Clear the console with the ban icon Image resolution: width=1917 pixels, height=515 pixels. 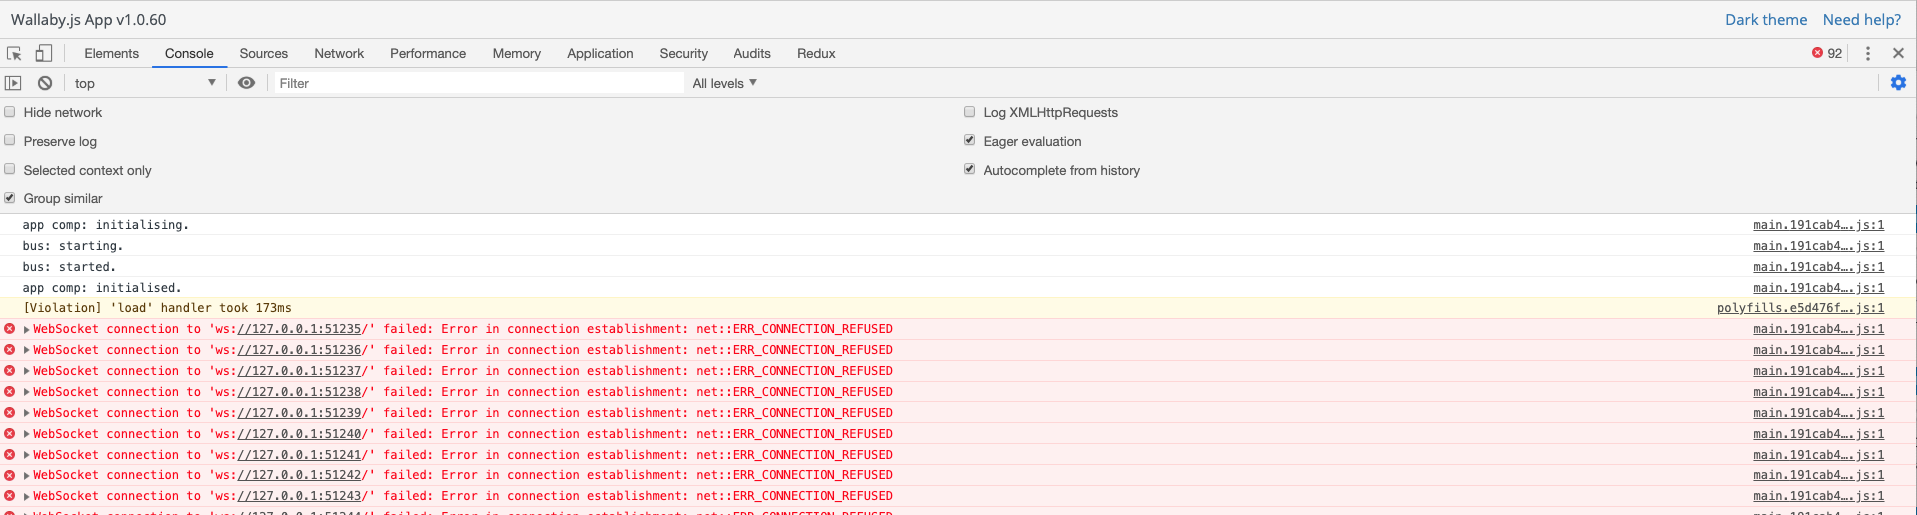tap(45, 83)
